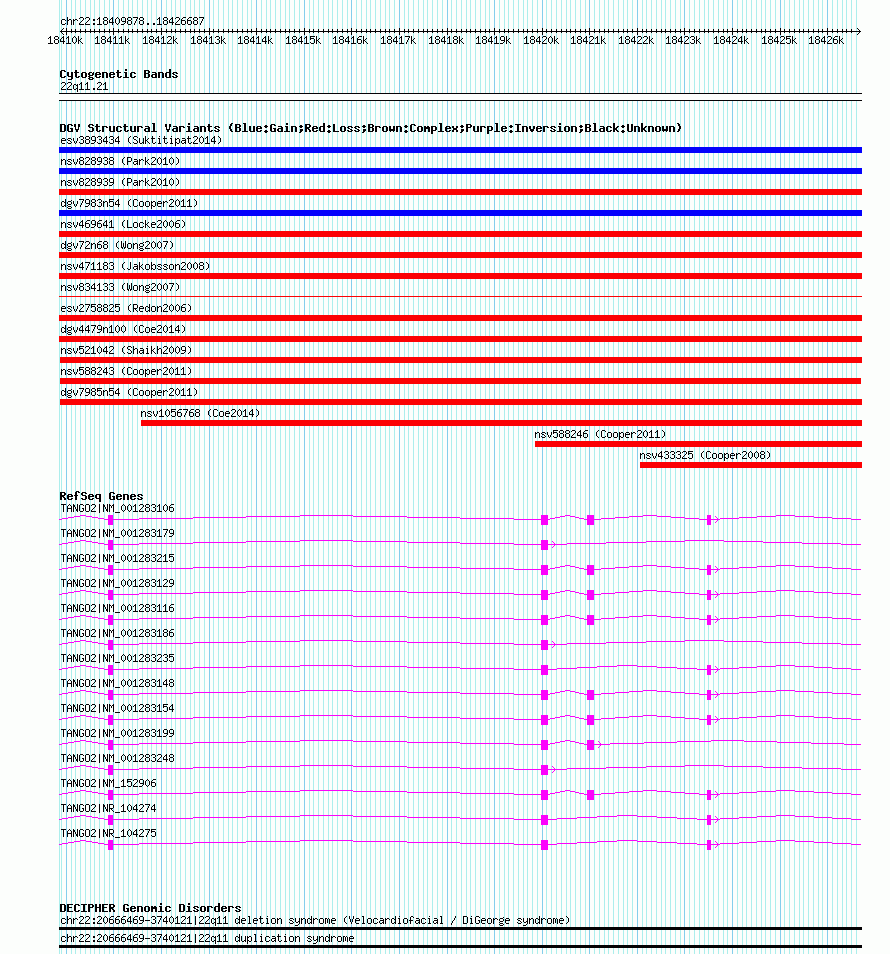
Task: Open variant dgv72n68 (Wong2007)
Action: (117, 245)
